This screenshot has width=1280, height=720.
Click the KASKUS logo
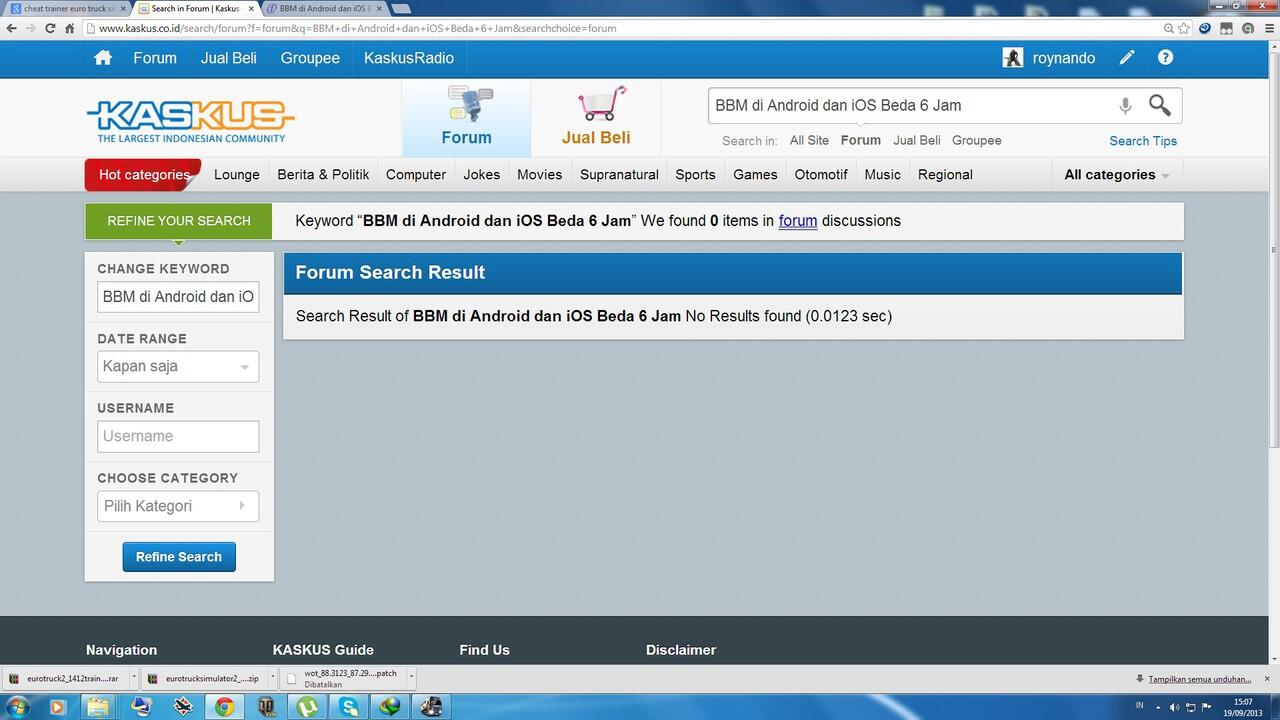click(x=190, y=120)
